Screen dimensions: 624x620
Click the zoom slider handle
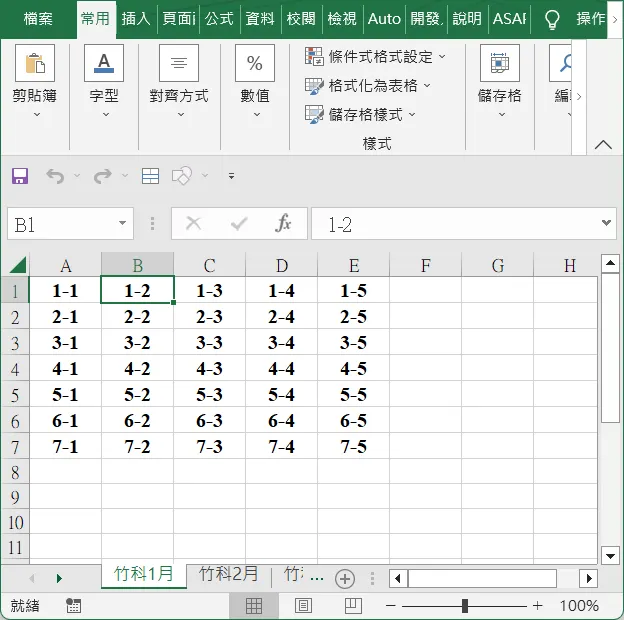(x=465, y=606)
